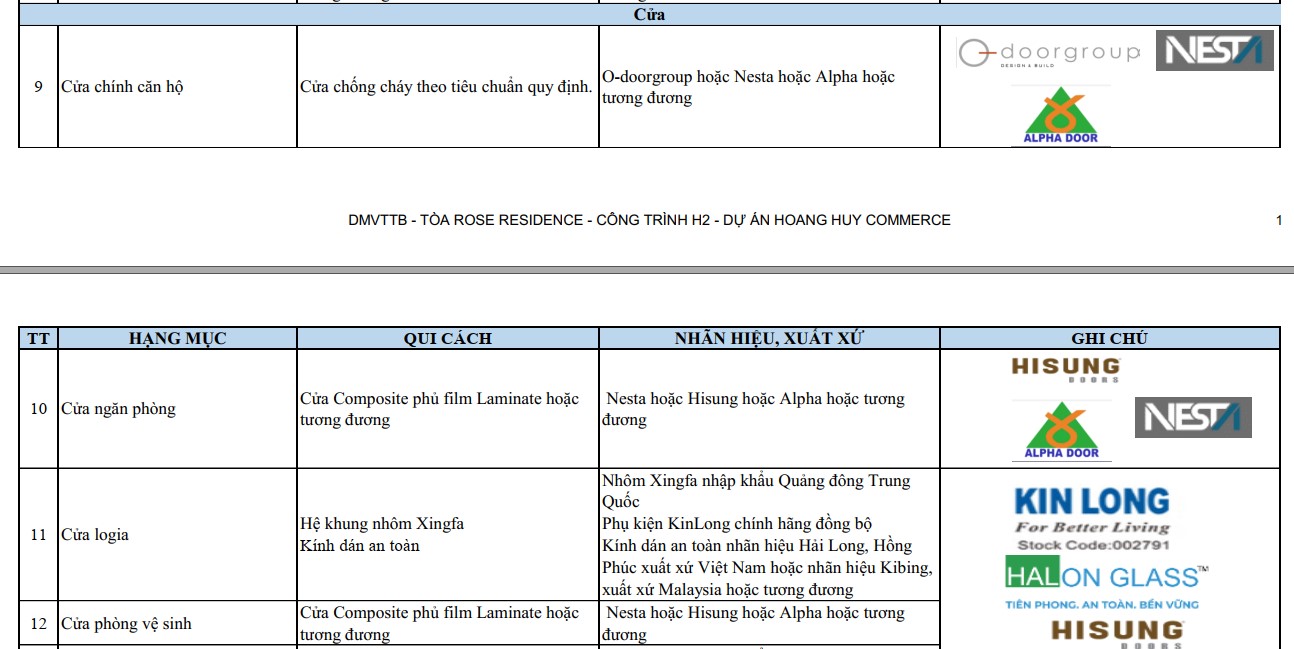Click the 'xuất xứ Malaysia hoặc tương đương' line
1294x649 pixels.
click(727, 590)
